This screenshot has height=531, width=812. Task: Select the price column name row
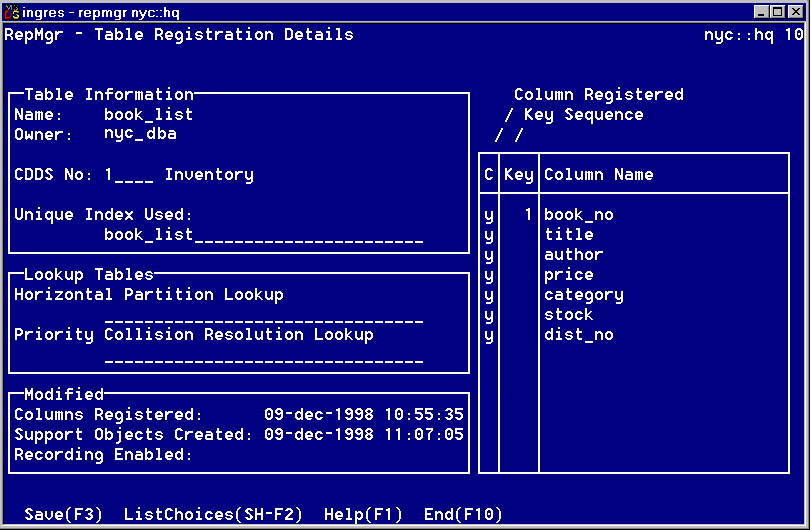(x=569, y=275)
